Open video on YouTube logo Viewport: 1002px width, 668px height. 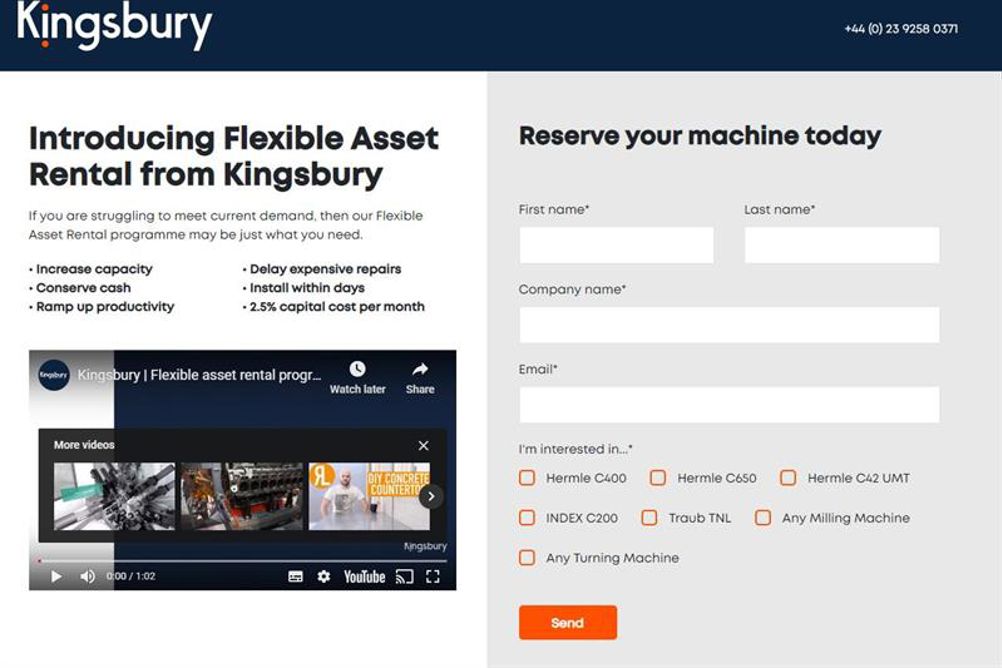[364, 577]
